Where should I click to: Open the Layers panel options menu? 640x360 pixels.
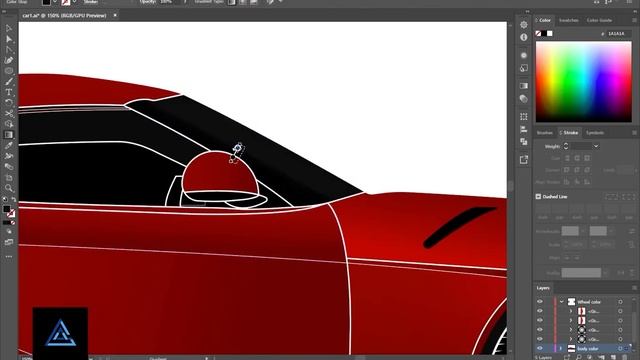pyautogui.click(x=634, y=288)
